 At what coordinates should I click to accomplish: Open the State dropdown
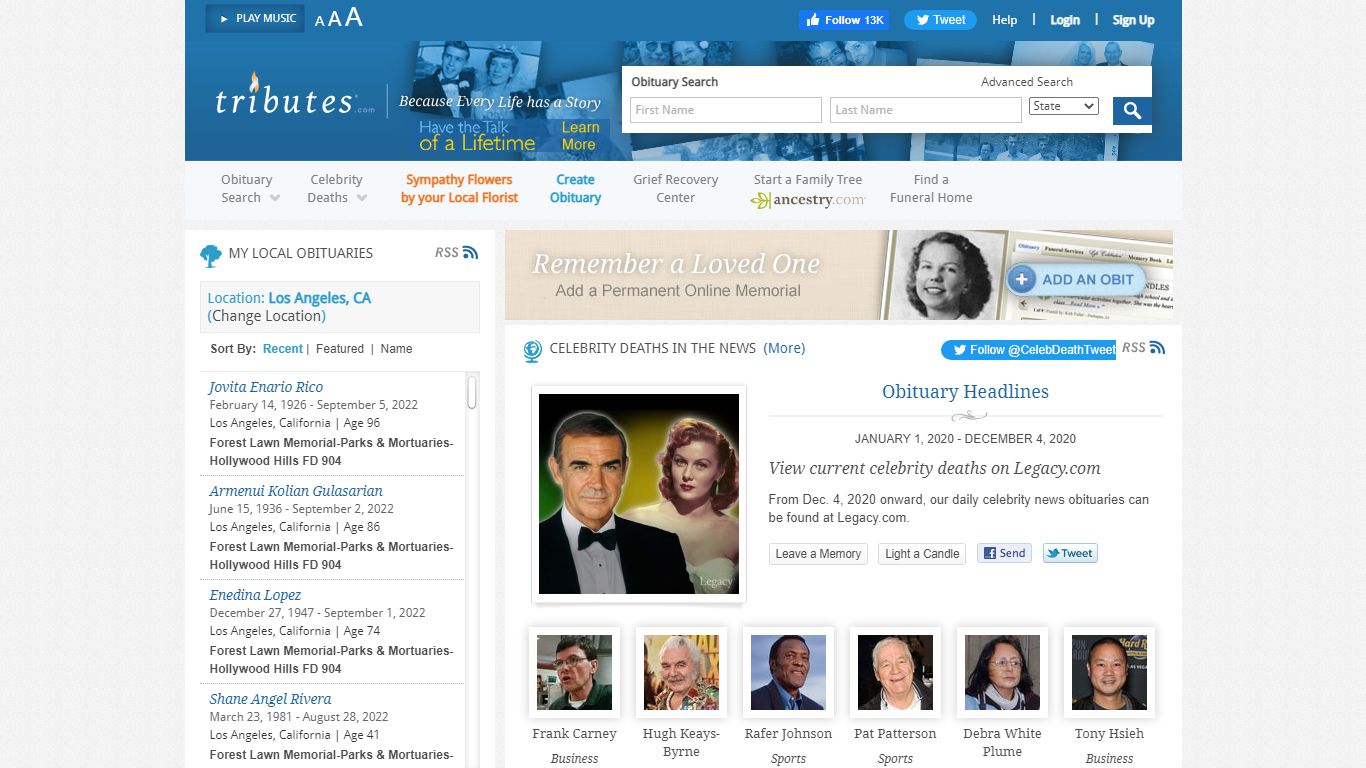click(x=1064, y=106)
